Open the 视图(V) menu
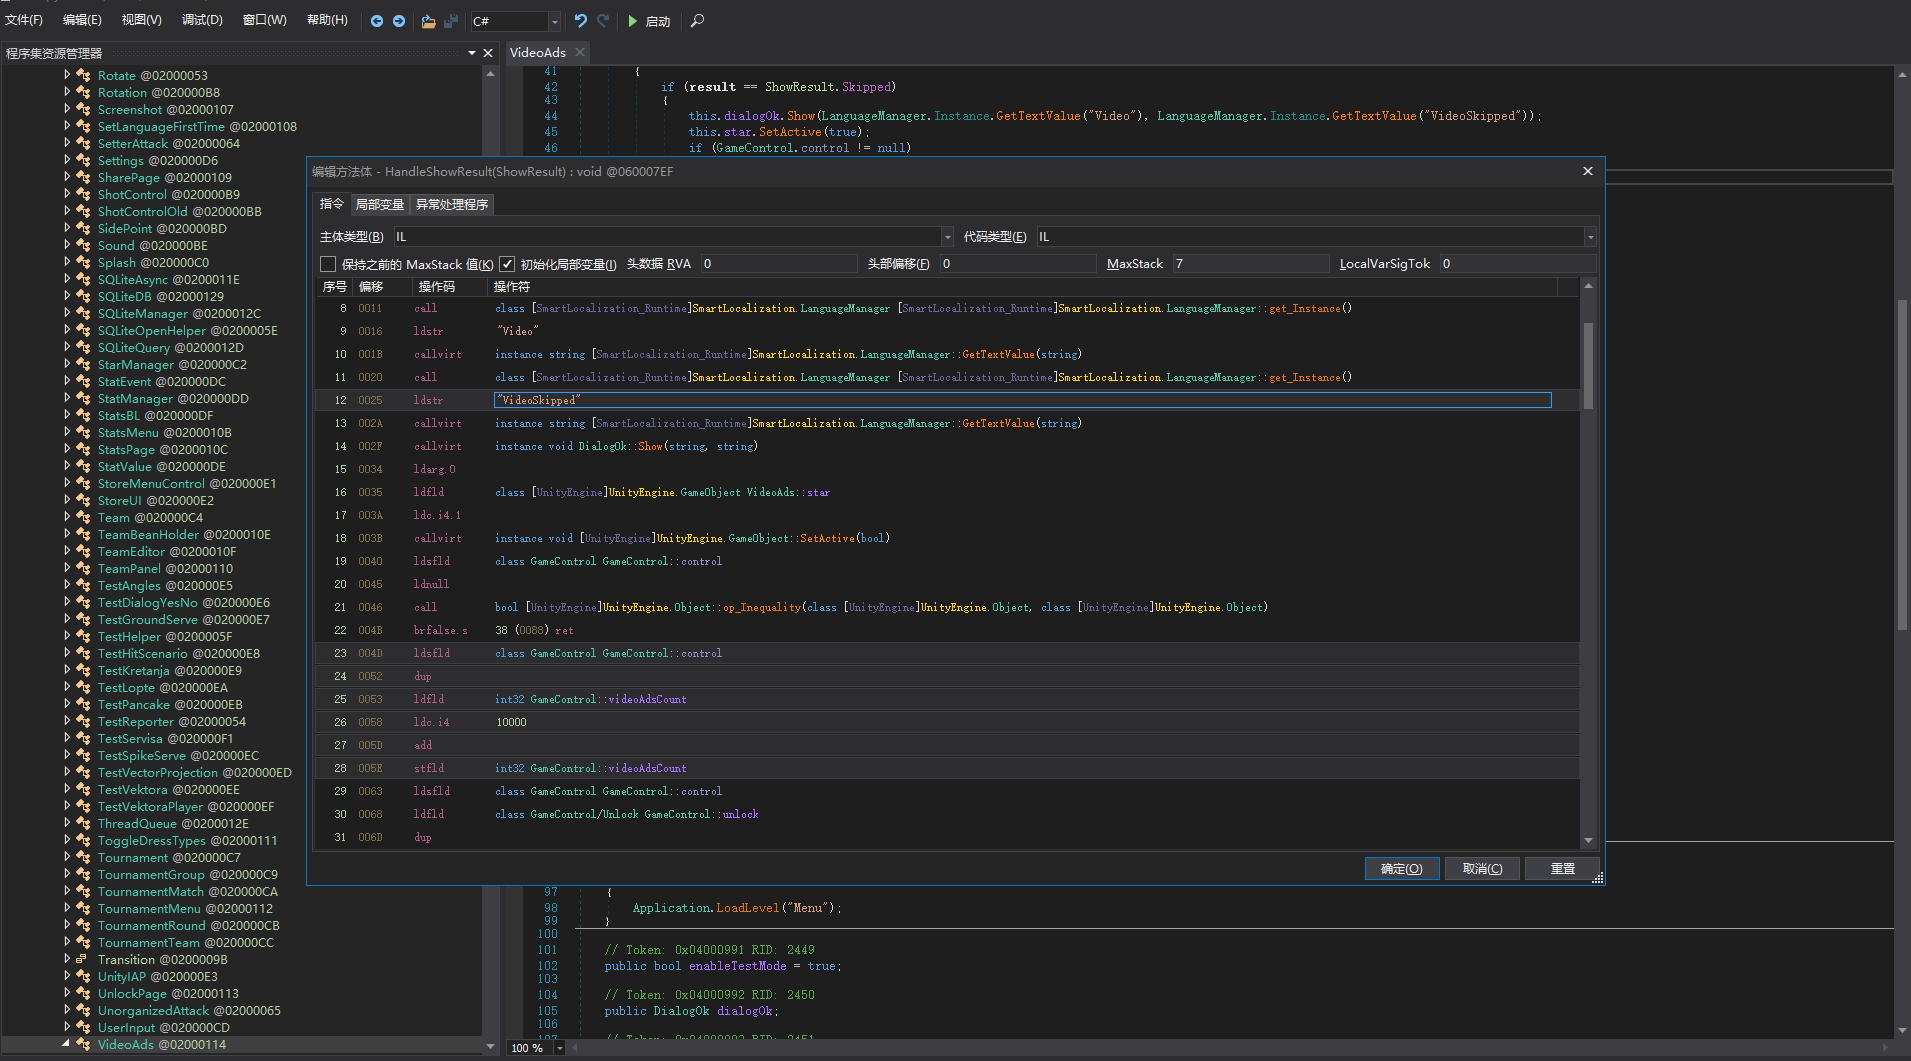This screenshot has height=1061, width=1911. [142, 20]
